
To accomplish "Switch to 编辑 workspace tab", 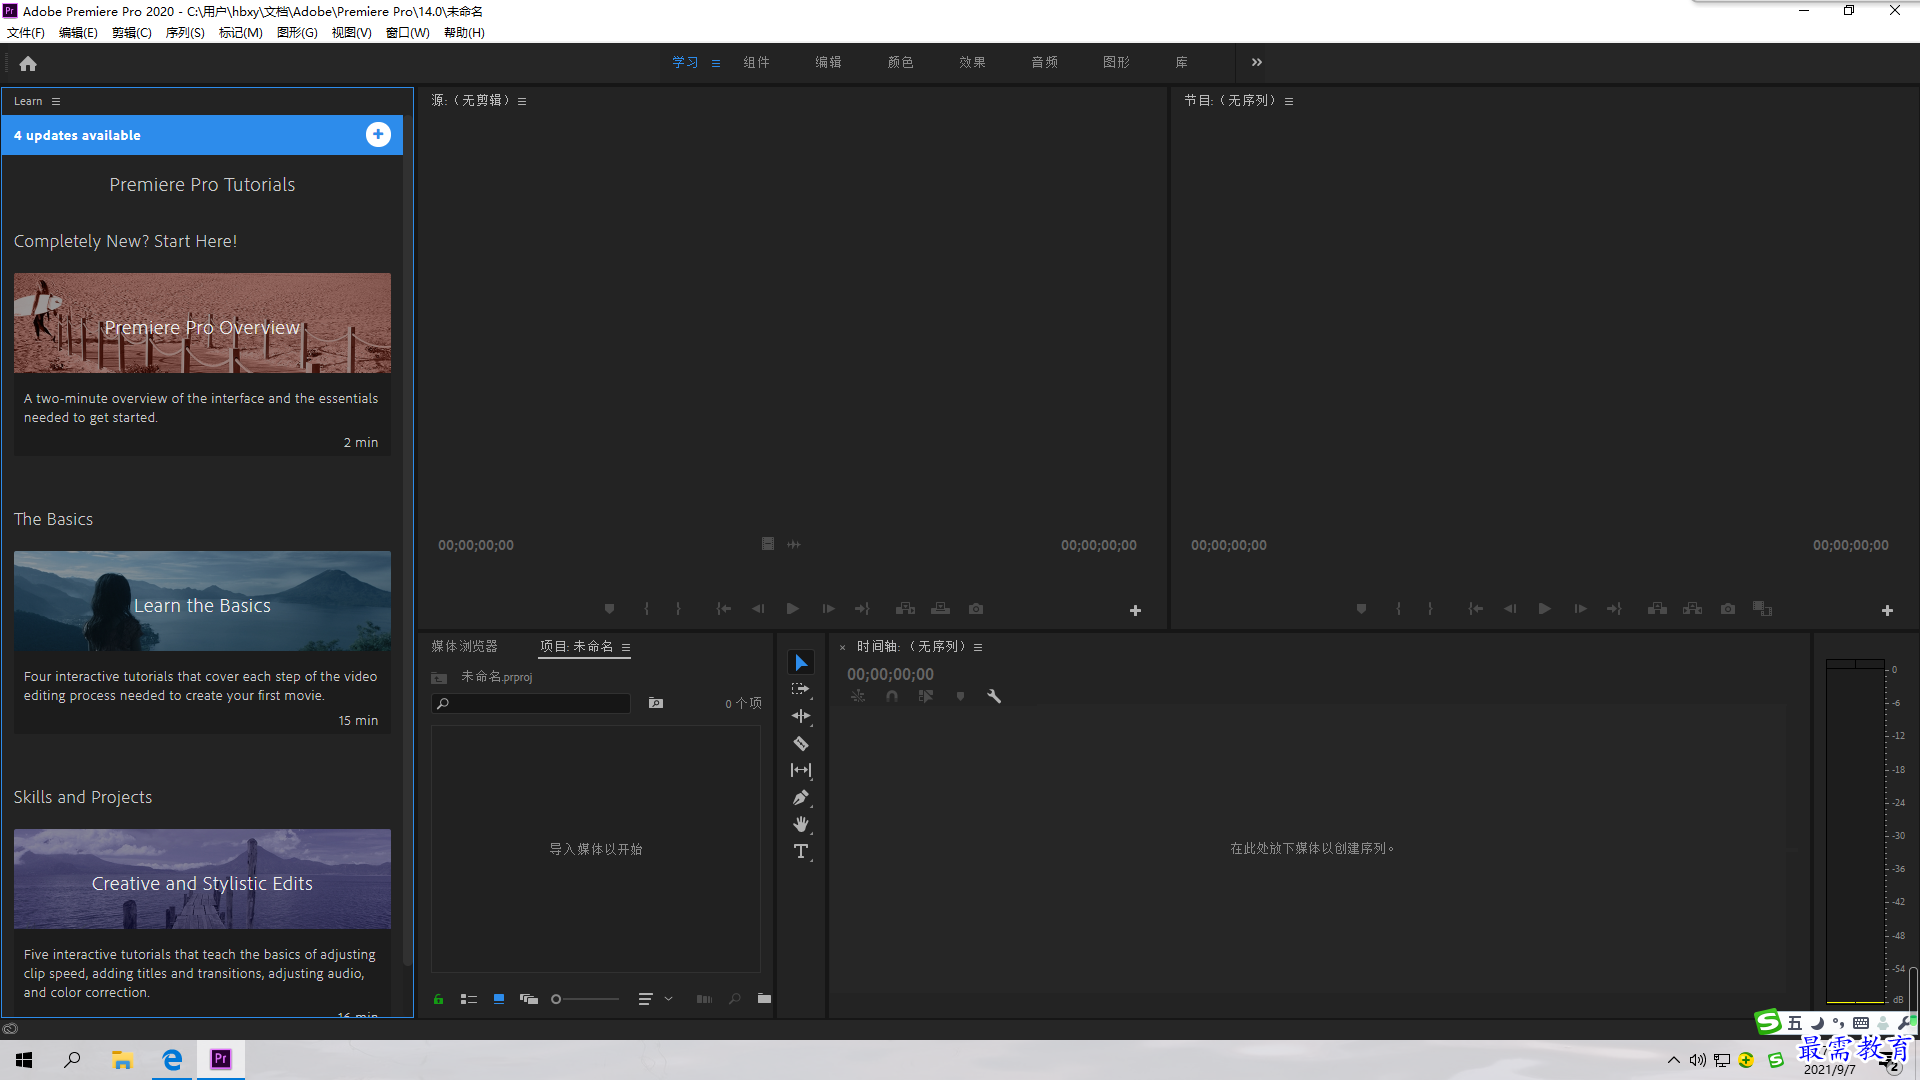I will (x=828, y=62).
